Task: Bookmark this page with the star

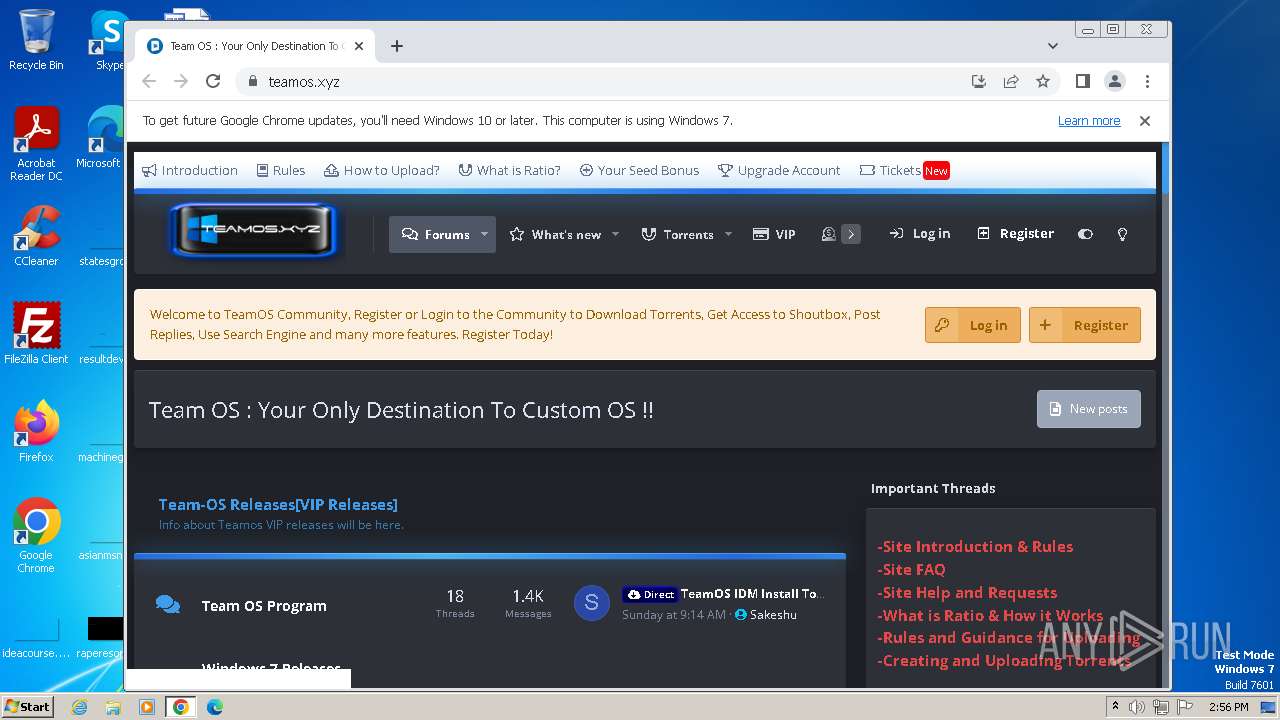Action: pos(1043,82)
